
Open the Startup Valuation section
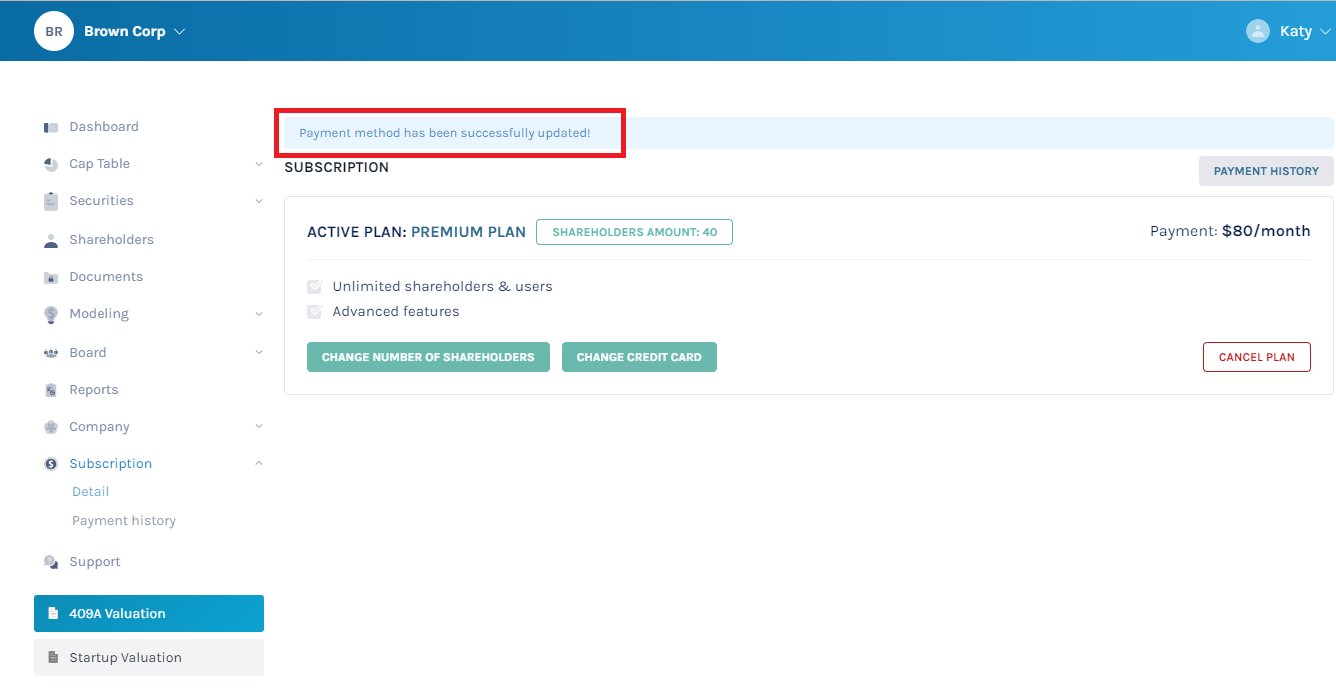coord(148,657)
